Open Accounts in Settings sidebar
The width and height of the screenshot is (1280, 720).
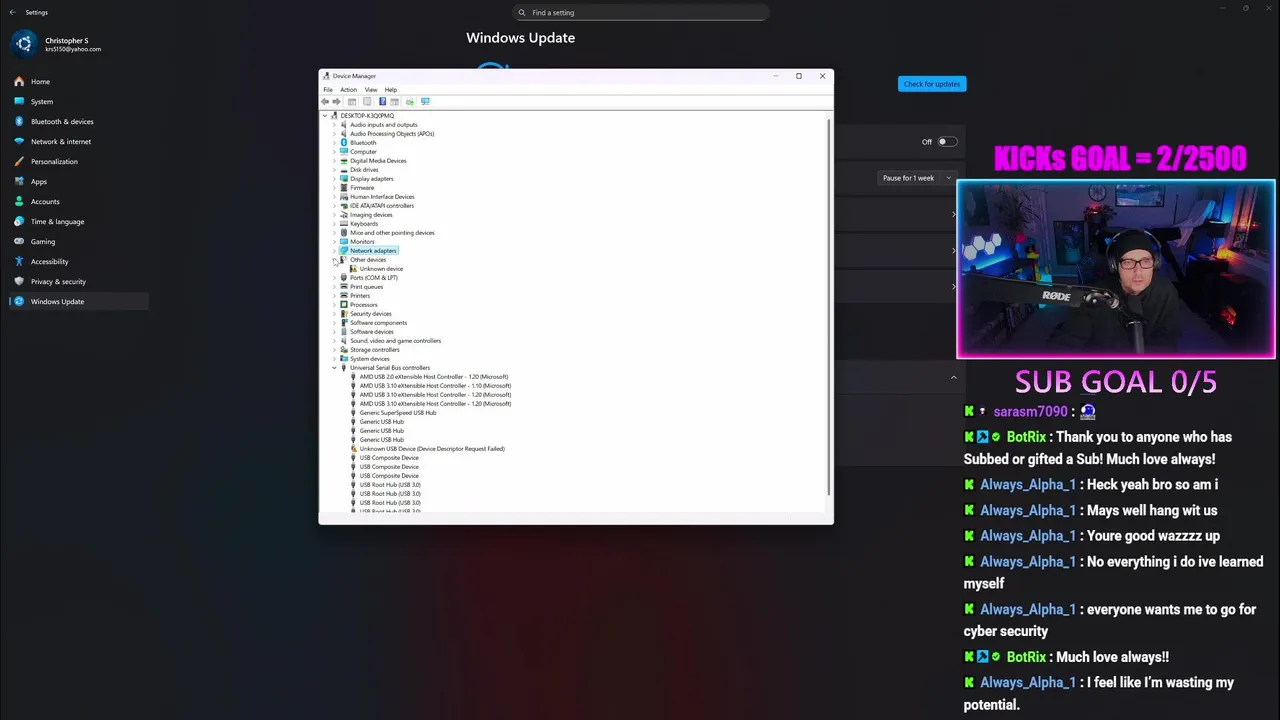pyautogui.click(x=79, y=202)
